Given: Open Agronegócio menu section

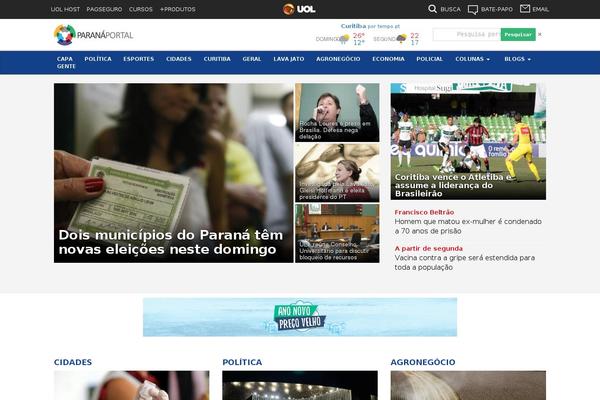Looking at the screenshot, I should pyautogui.click(x=338, y=59).
